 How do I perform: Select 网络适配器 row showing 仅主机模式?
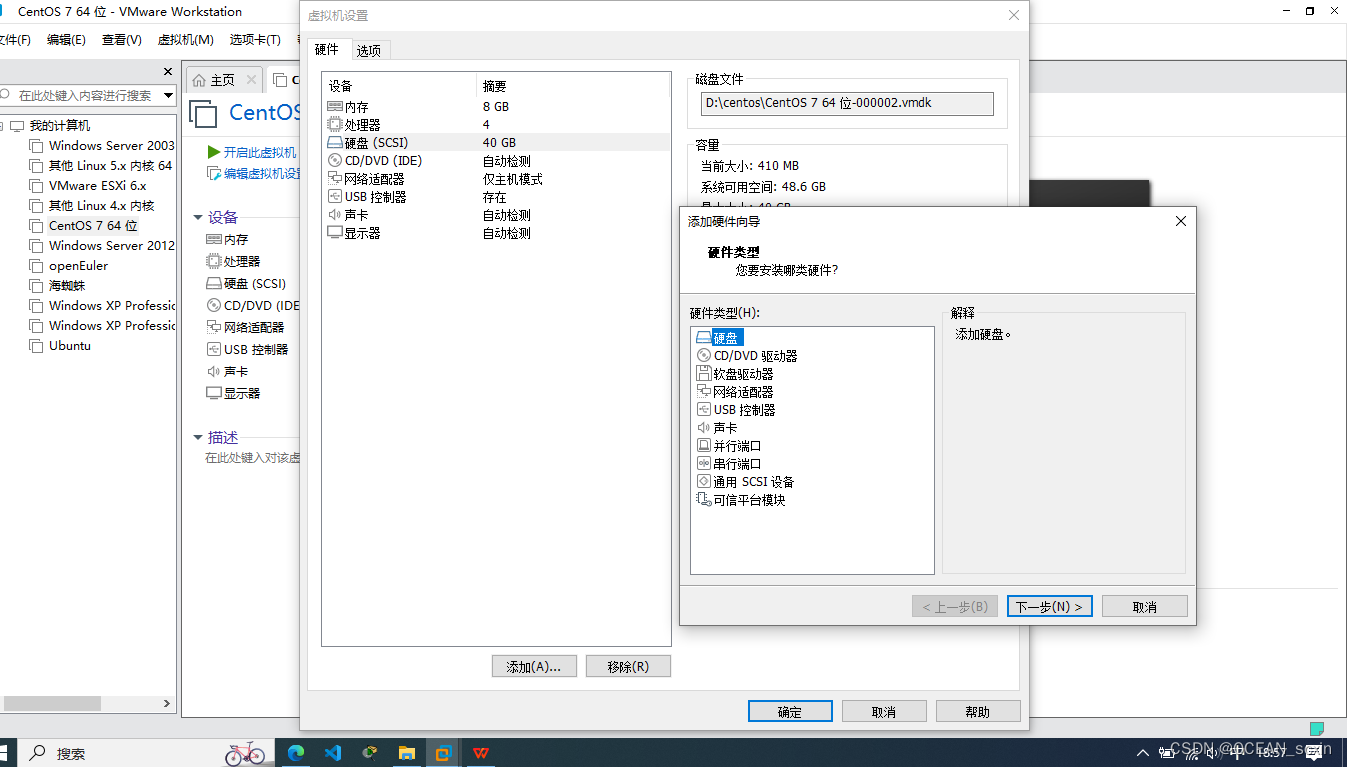[496, 178]
